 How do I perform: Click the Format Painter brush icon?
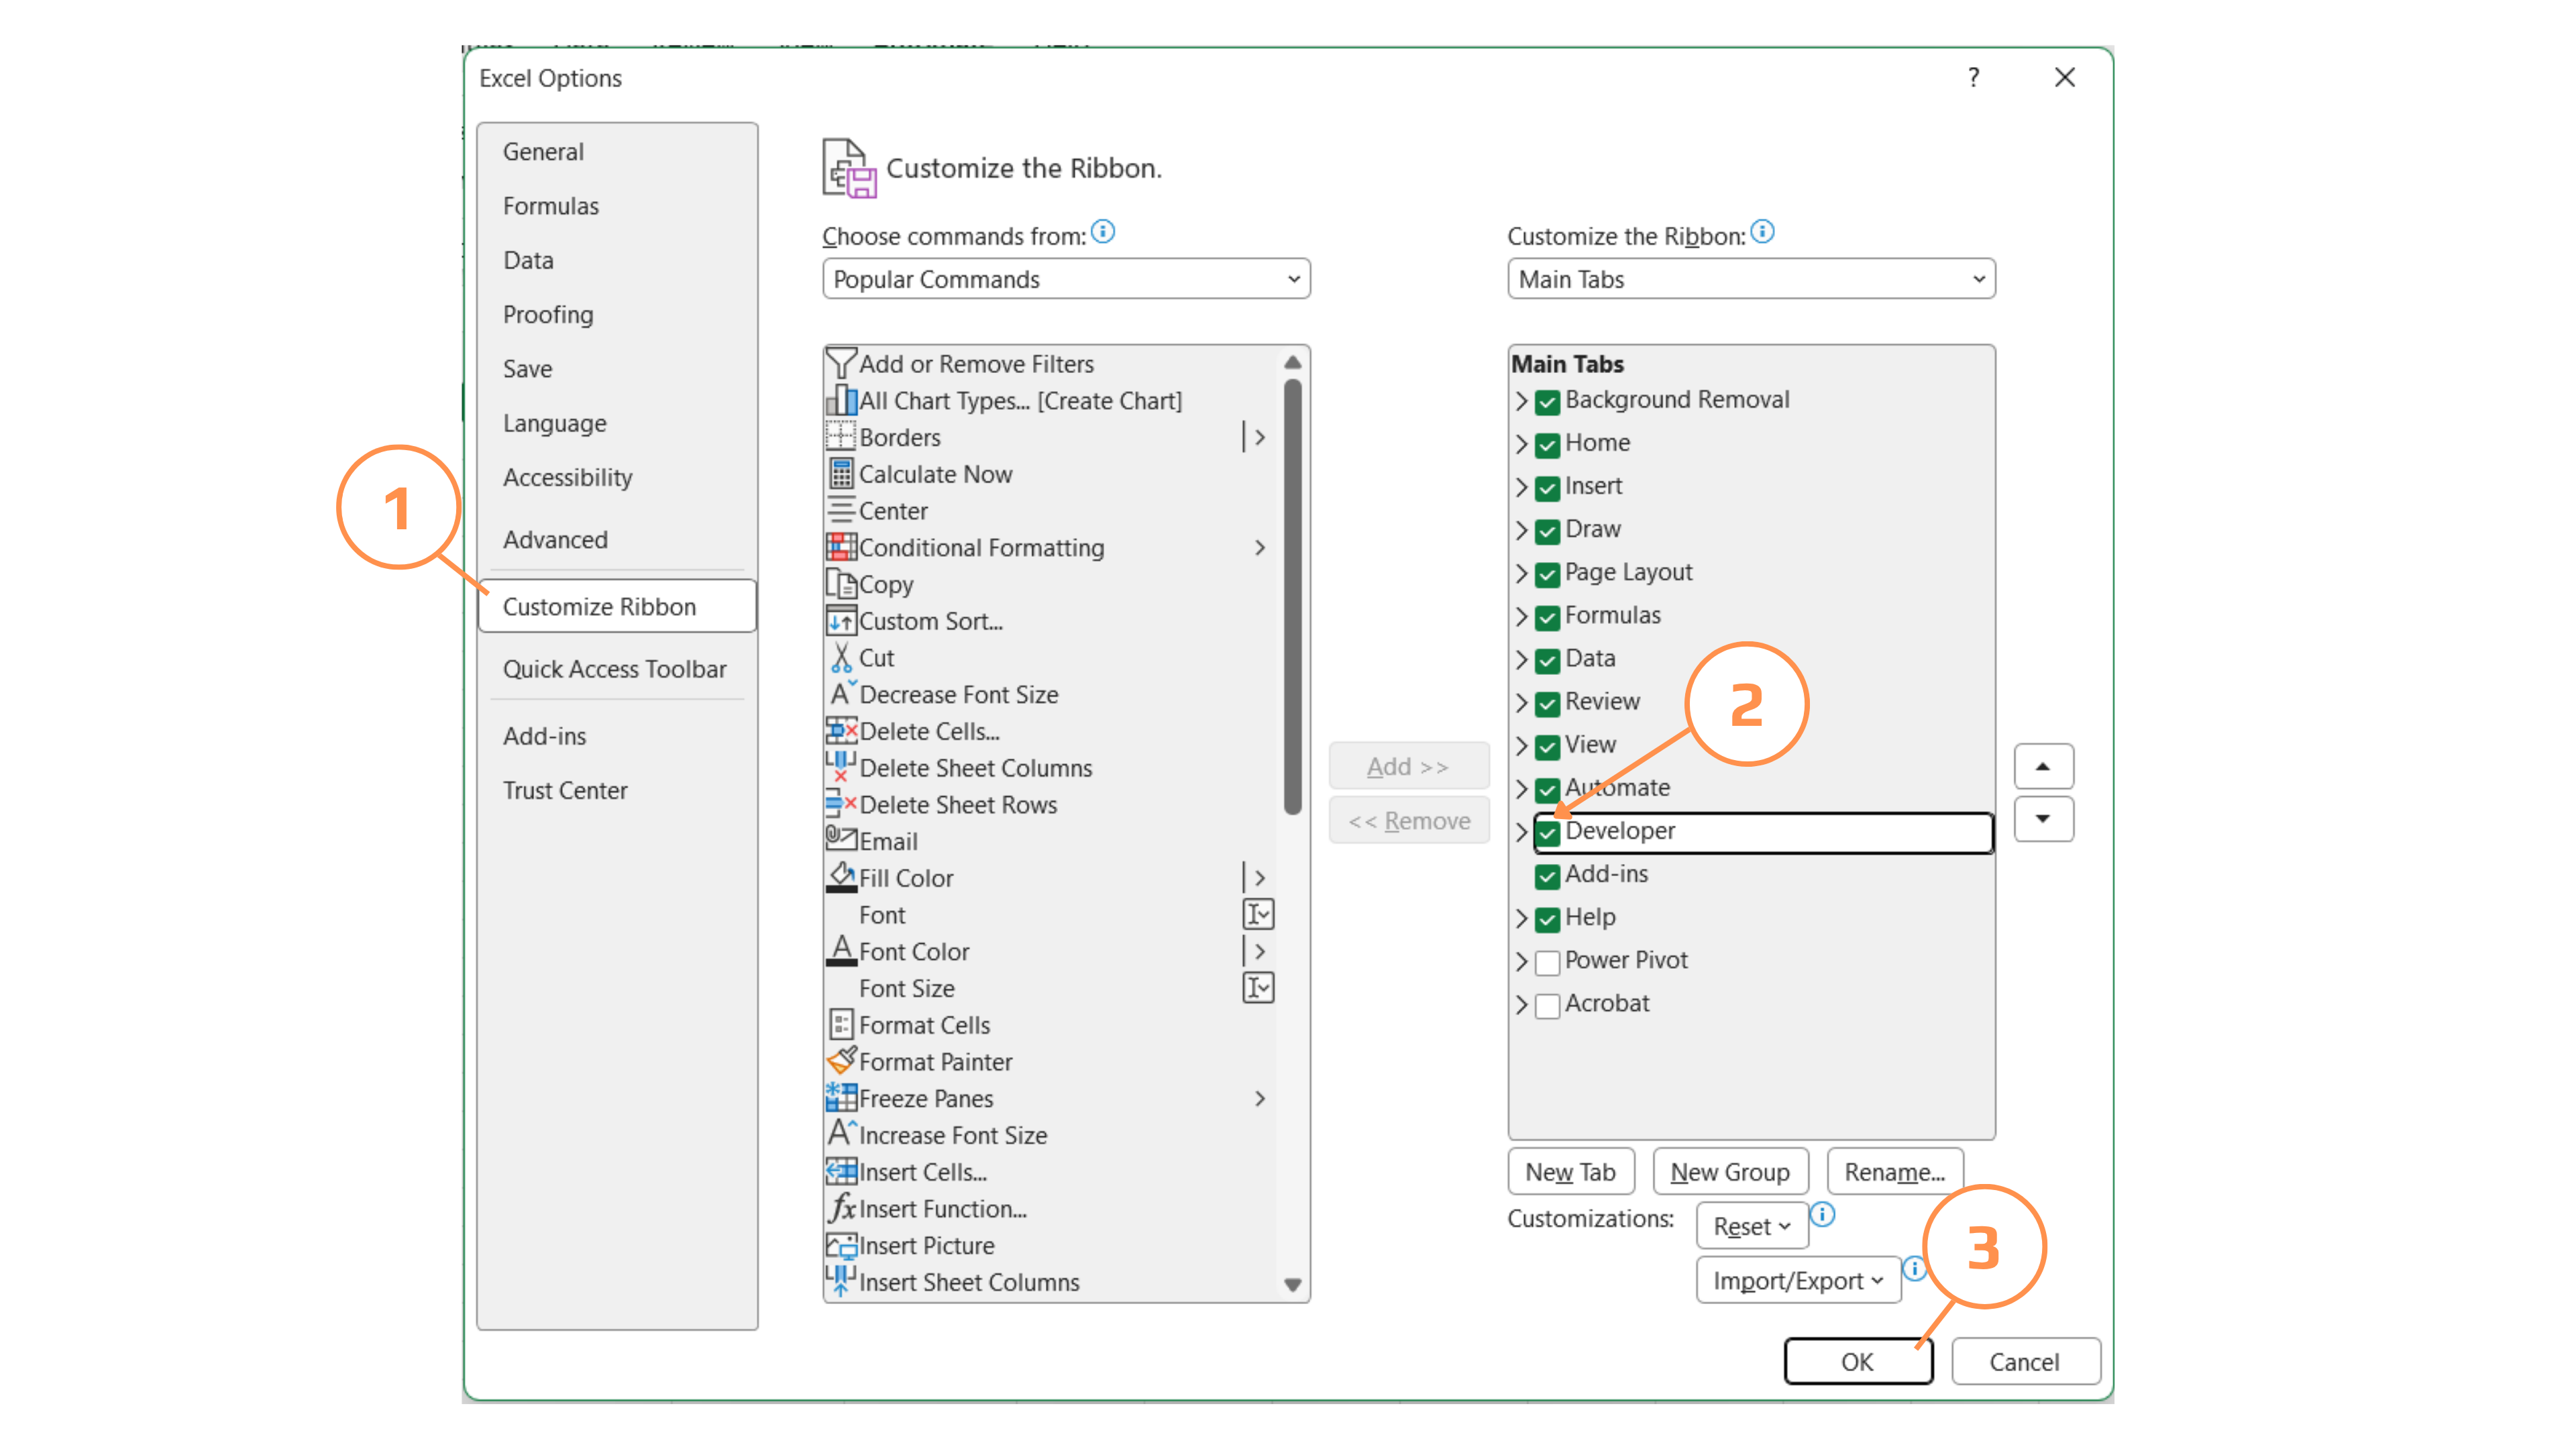click(840, 1061)
